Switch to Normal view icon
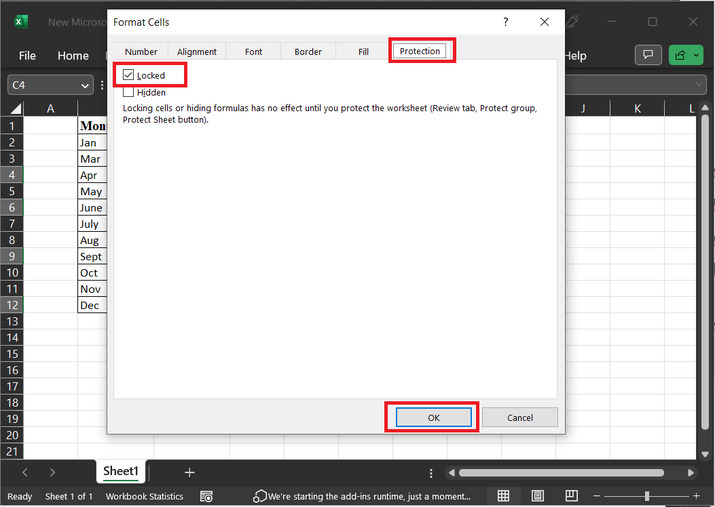Screen dimensions: 715x507 [x=504, y=496]
